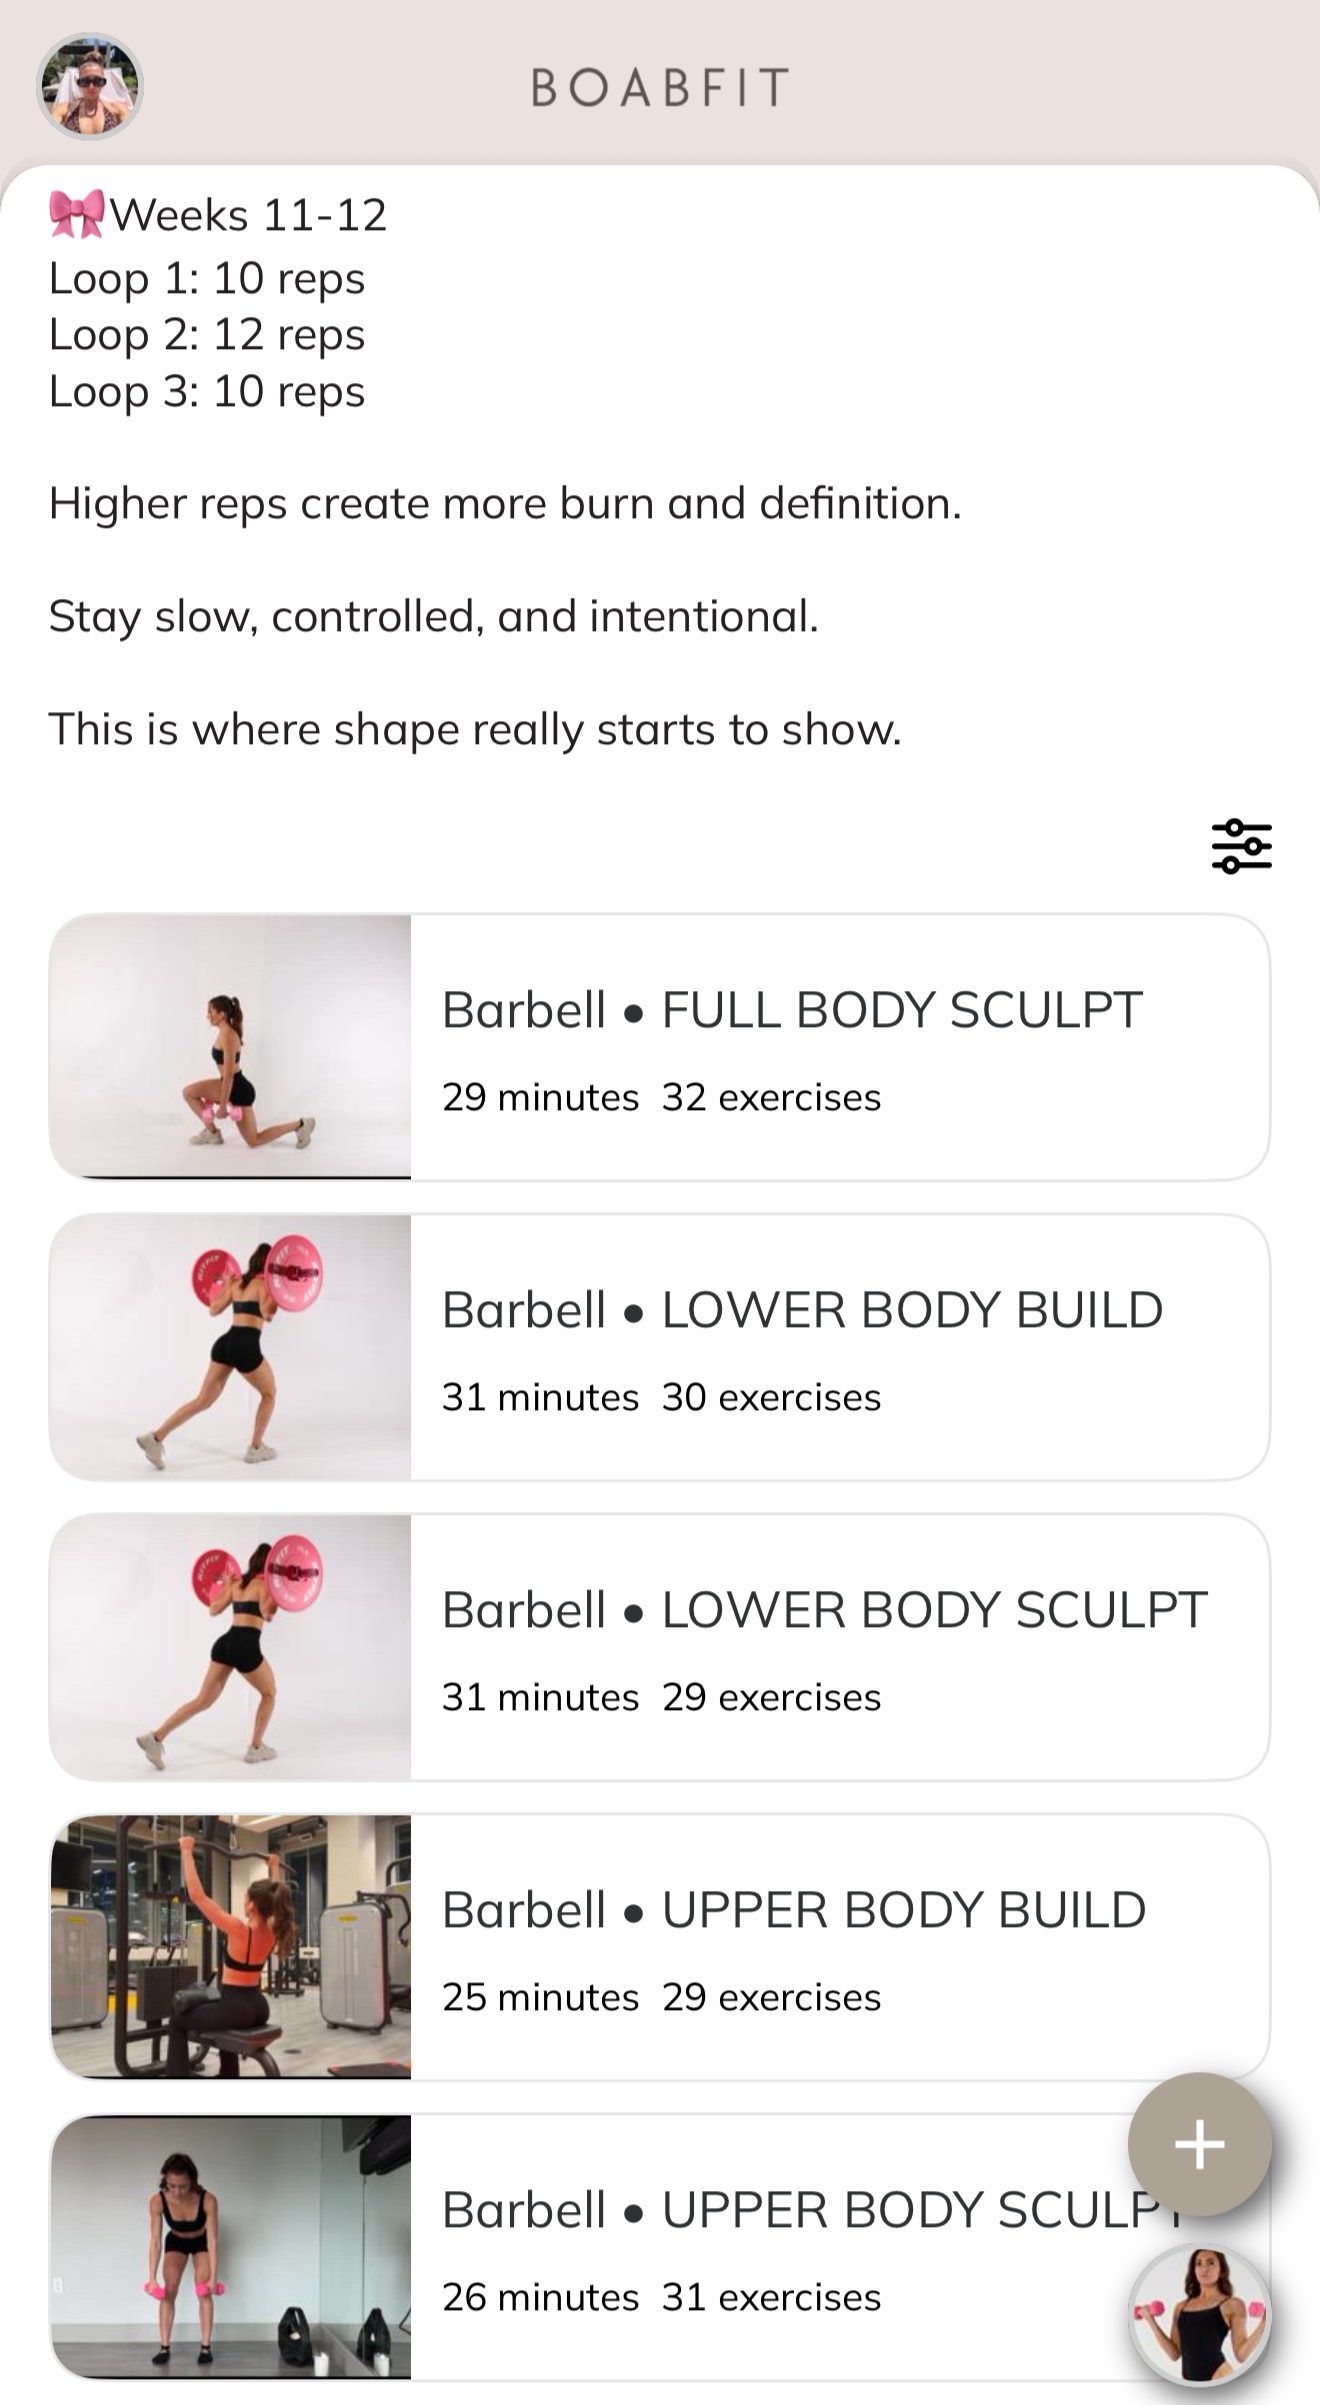Open the Upper Body Build gym thumbnail
Screen dimensions: 1320x2405
click(x=231, y=1947)
